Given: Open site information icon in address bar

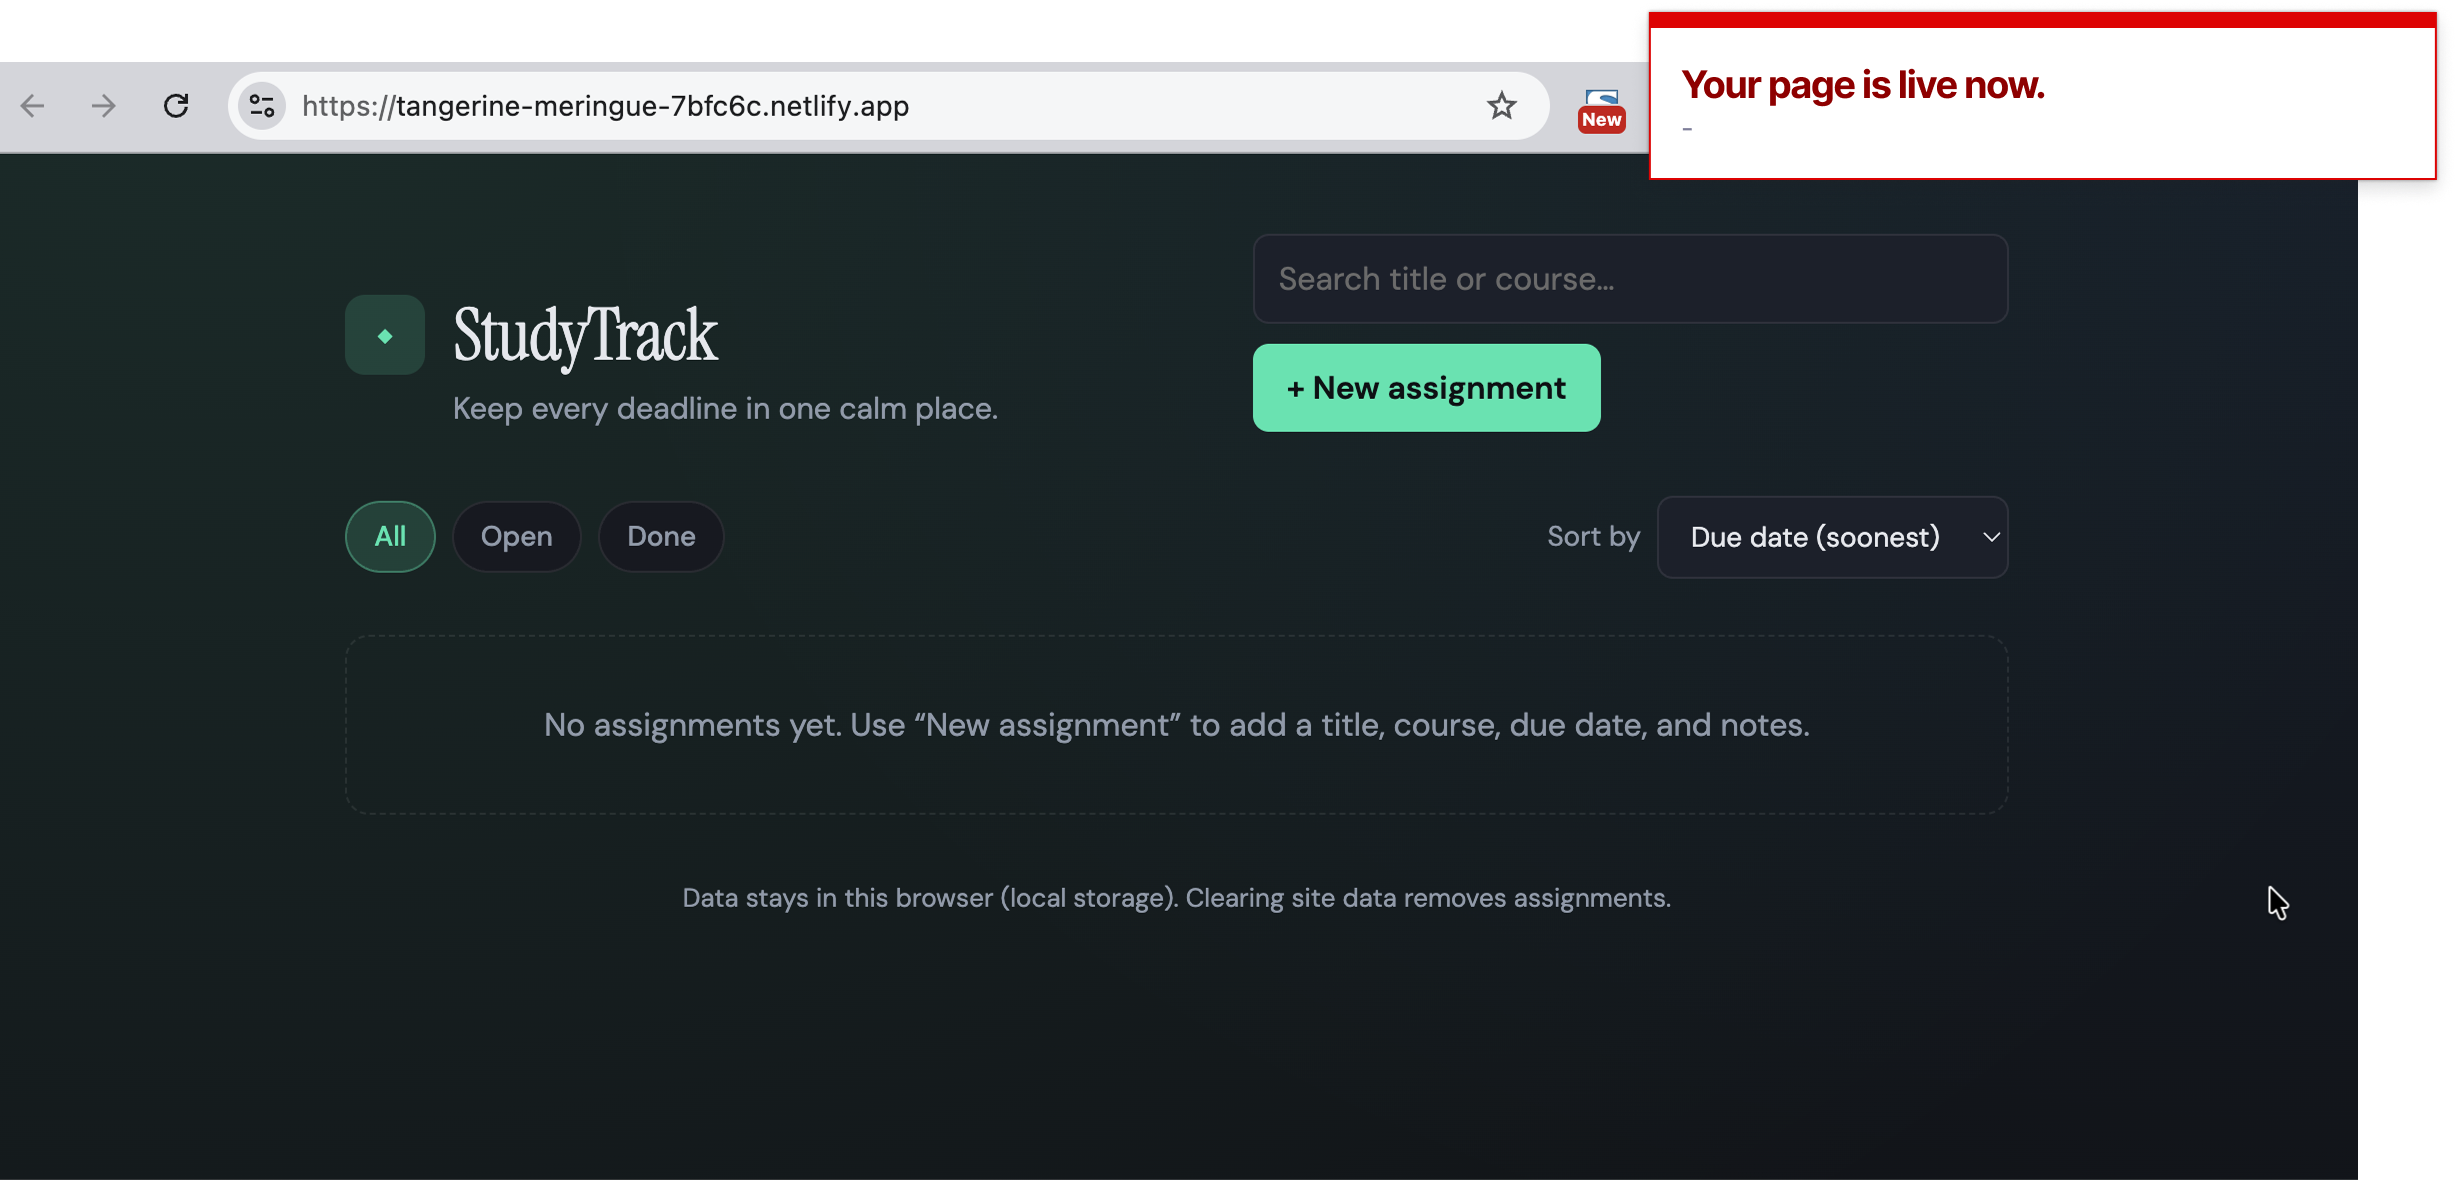Looking at the screenshot, I should click(x=262, y=106).
